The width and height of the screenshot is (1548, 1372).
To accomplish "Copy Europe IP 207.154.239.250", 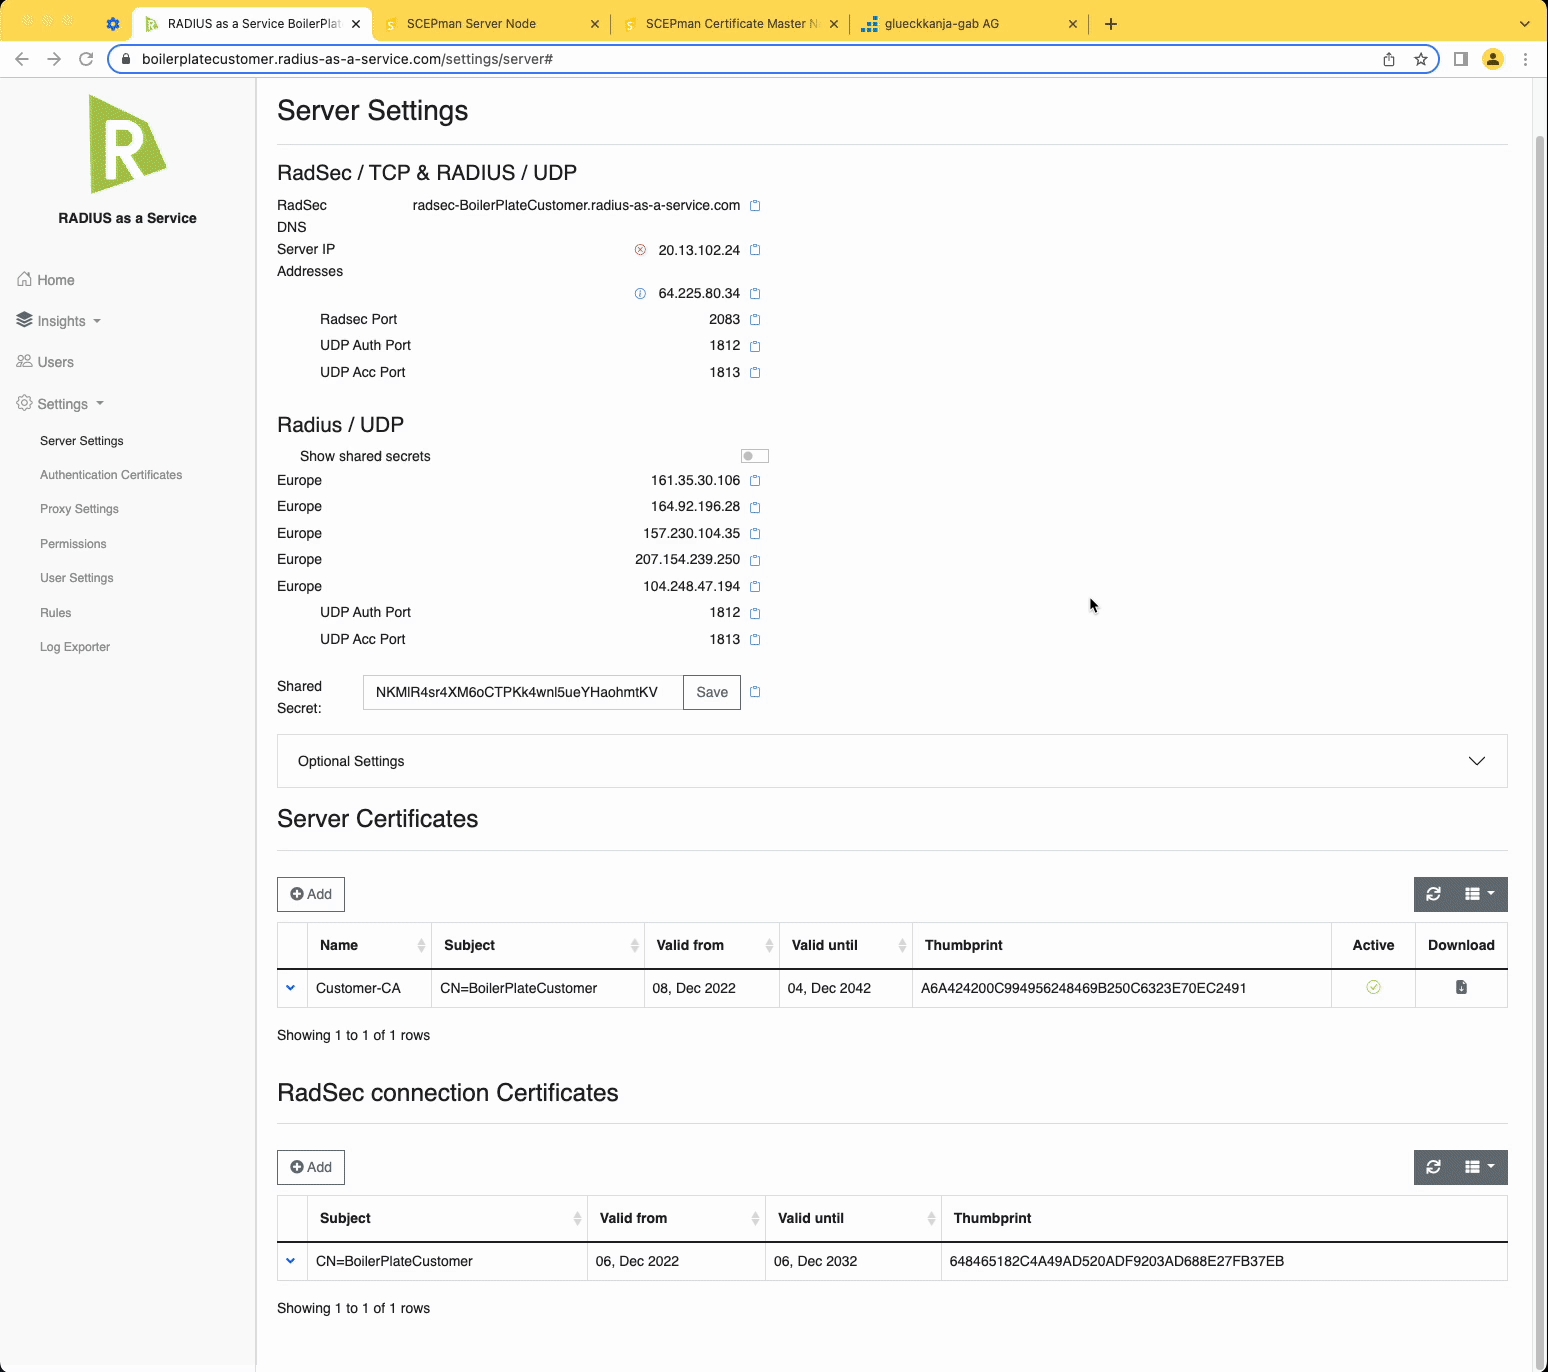I will coord(755,560).
